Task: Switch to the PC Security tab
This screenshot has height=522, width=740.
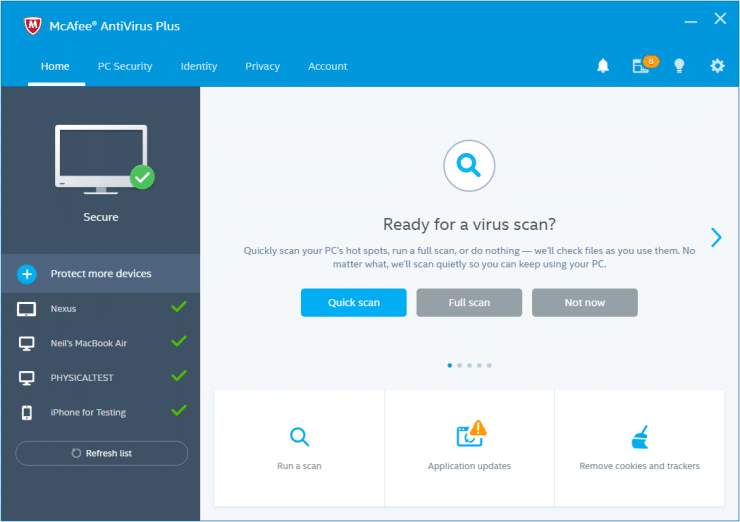Action: pos(125,66)
